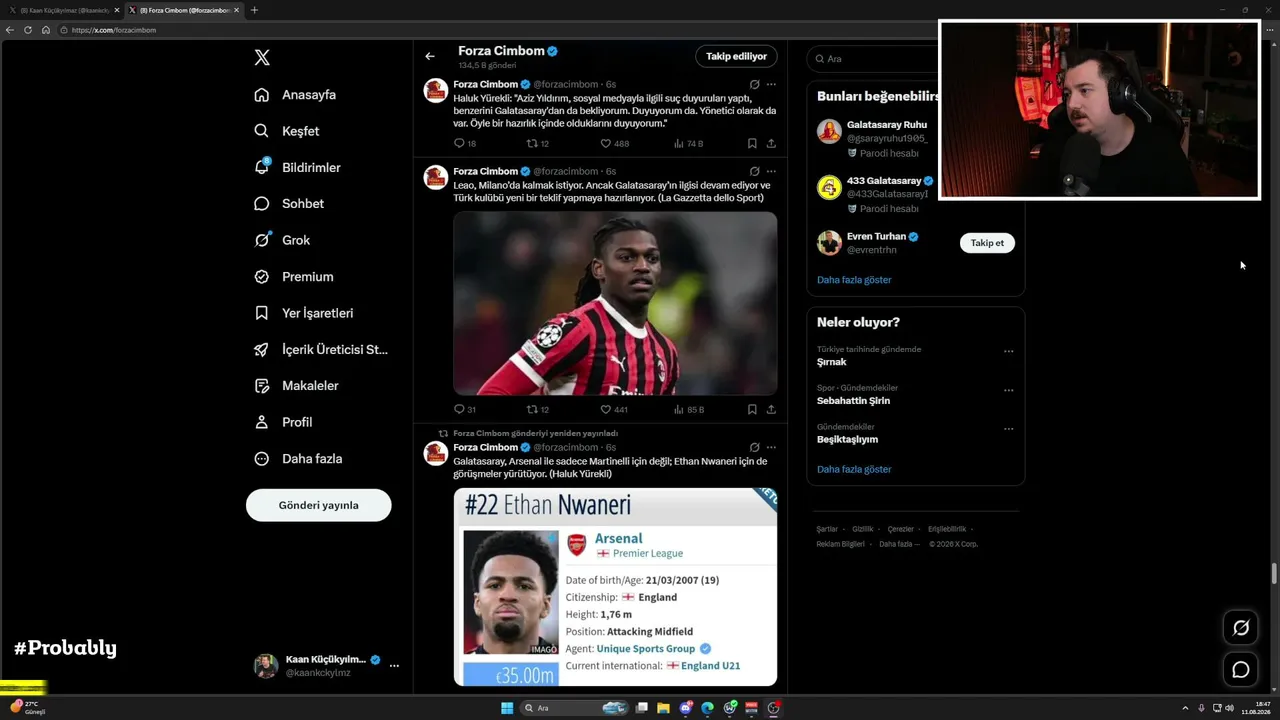Click the Takip ediliyor button
Image resolution: width=1280 pixels, height=720 pixels.
click(x=736, y=56)
